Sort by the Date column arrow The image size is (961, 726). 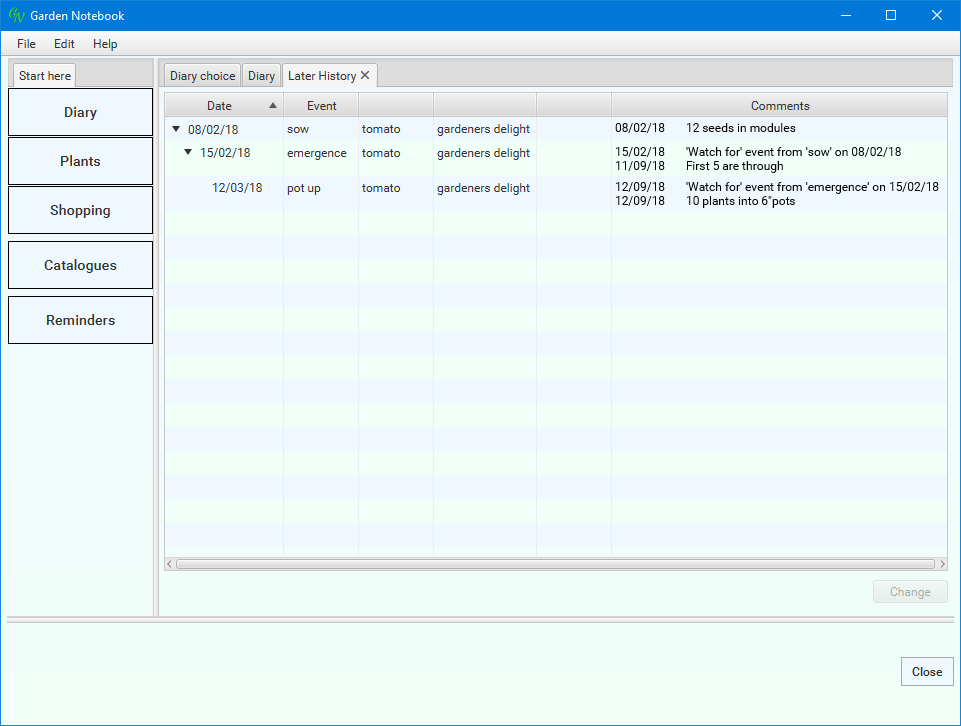(273, 105)
